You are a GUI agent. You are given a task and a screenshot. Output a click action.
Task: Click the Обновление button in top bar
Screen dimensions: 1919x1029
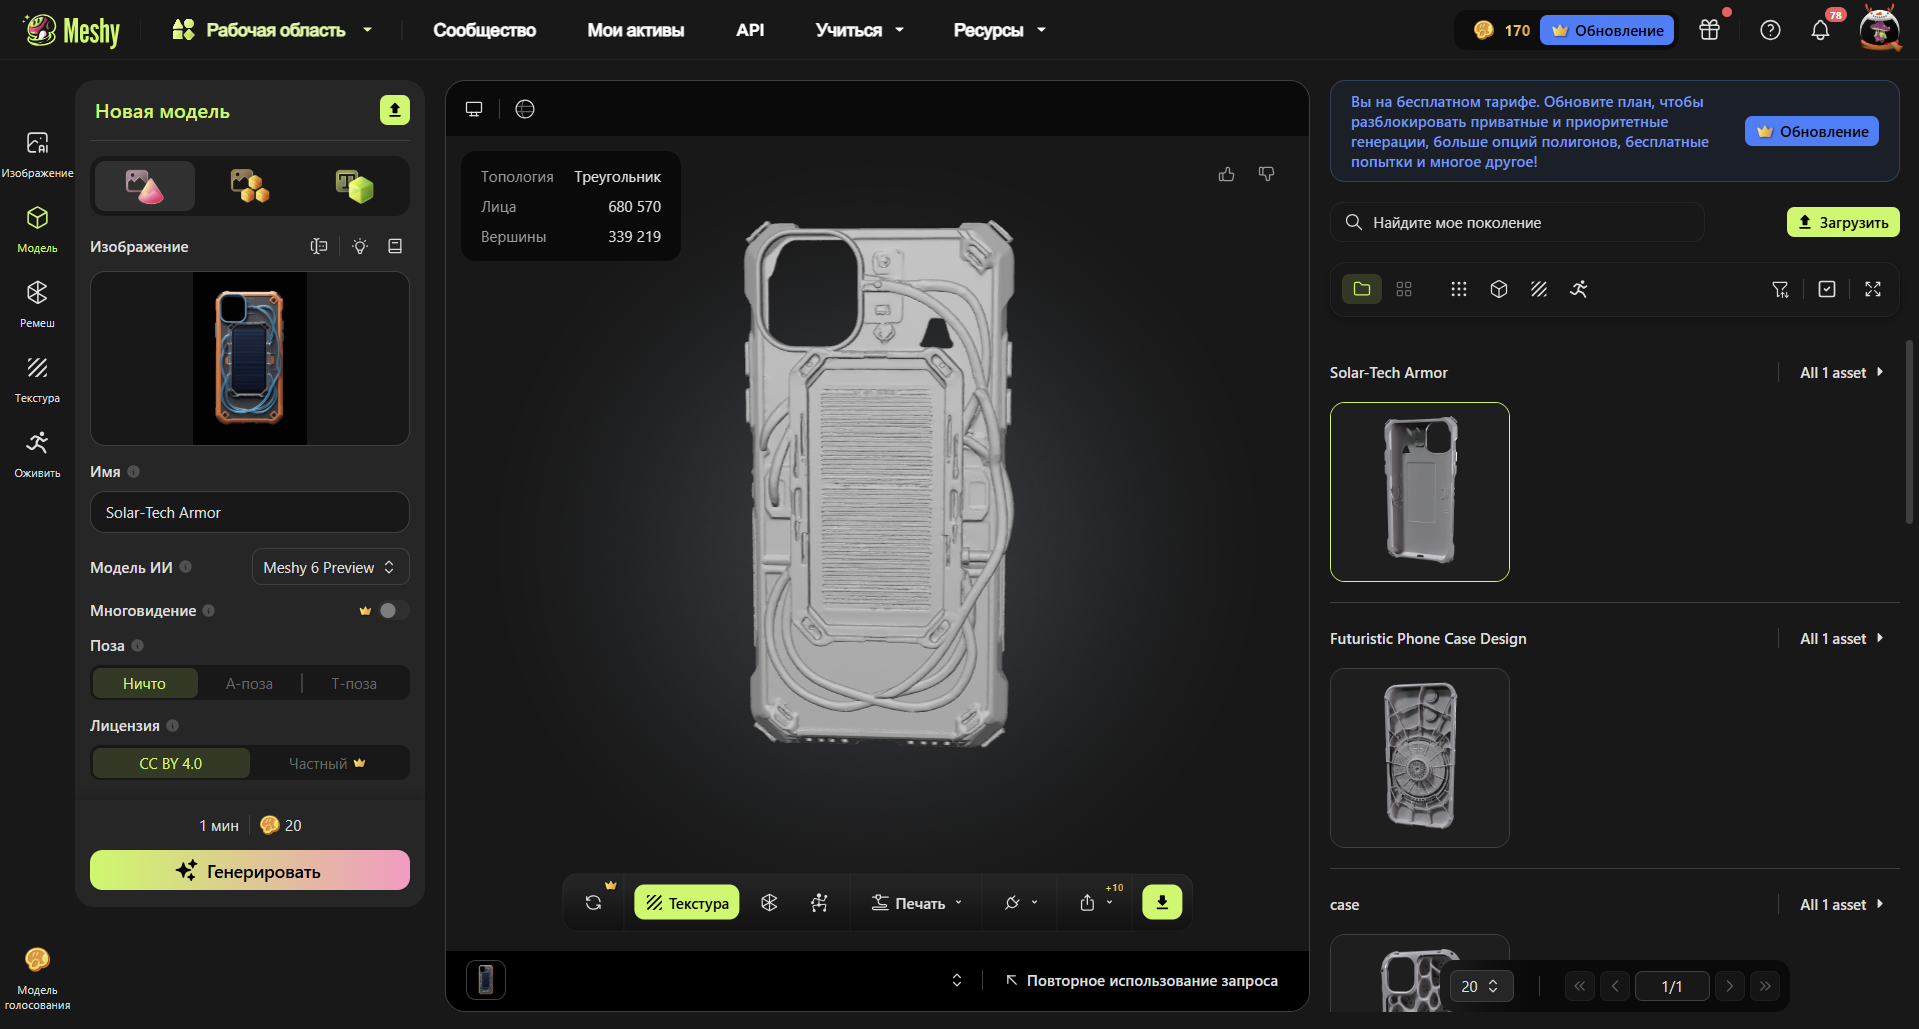tap(1607, 30)
